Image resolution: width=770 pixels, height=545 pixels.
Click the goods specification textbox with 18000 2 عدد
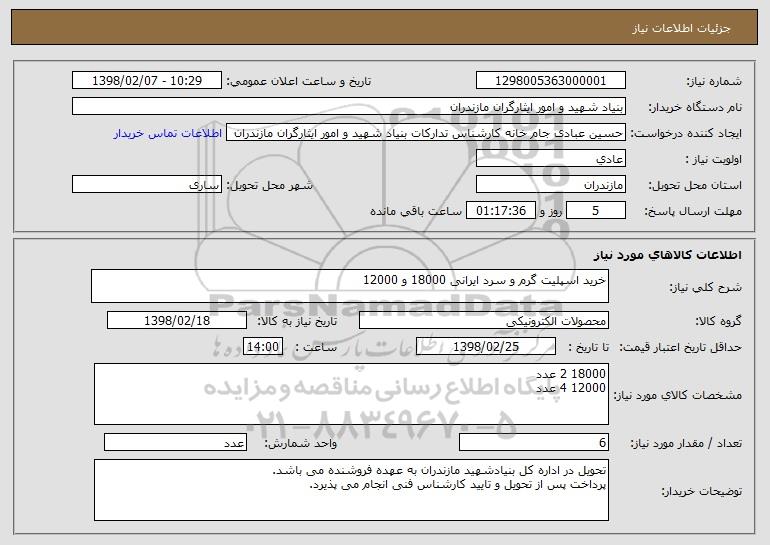[x=351, y=394]
